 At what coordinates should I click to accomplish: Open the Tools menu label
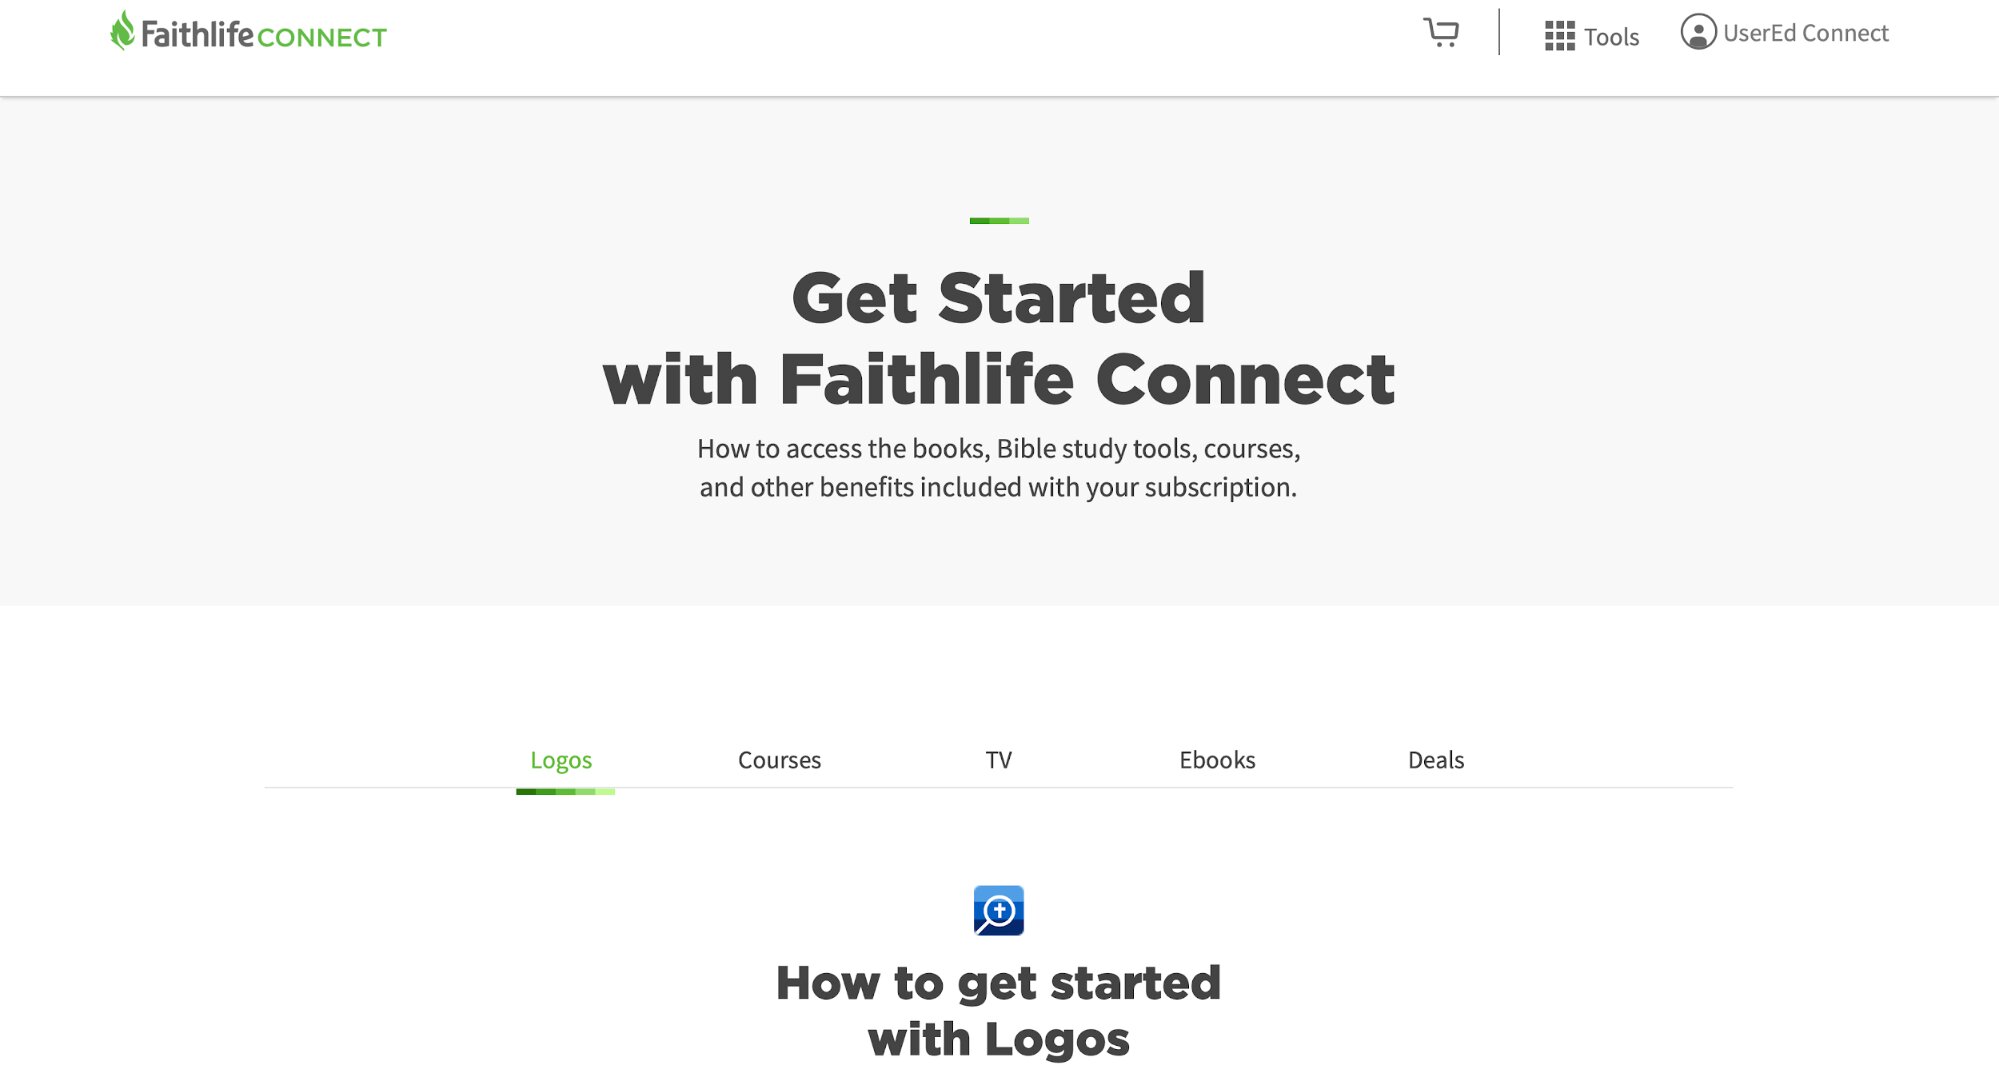tap(1611, 37)
